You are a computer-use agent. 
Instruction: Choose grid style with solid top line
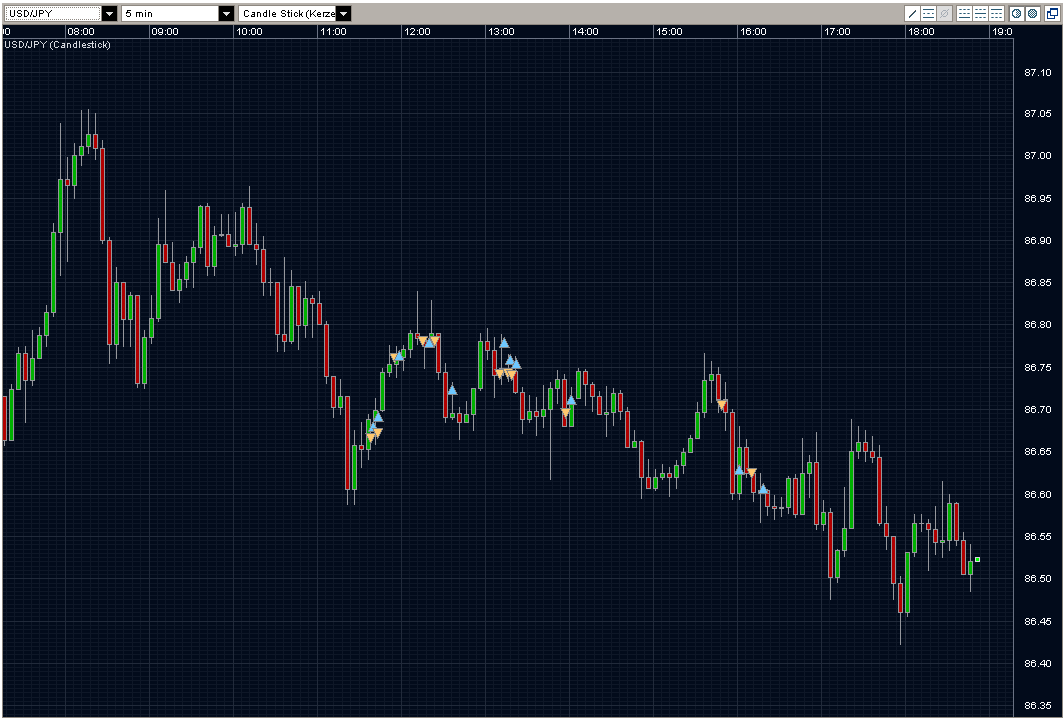[x=996, y=14]
